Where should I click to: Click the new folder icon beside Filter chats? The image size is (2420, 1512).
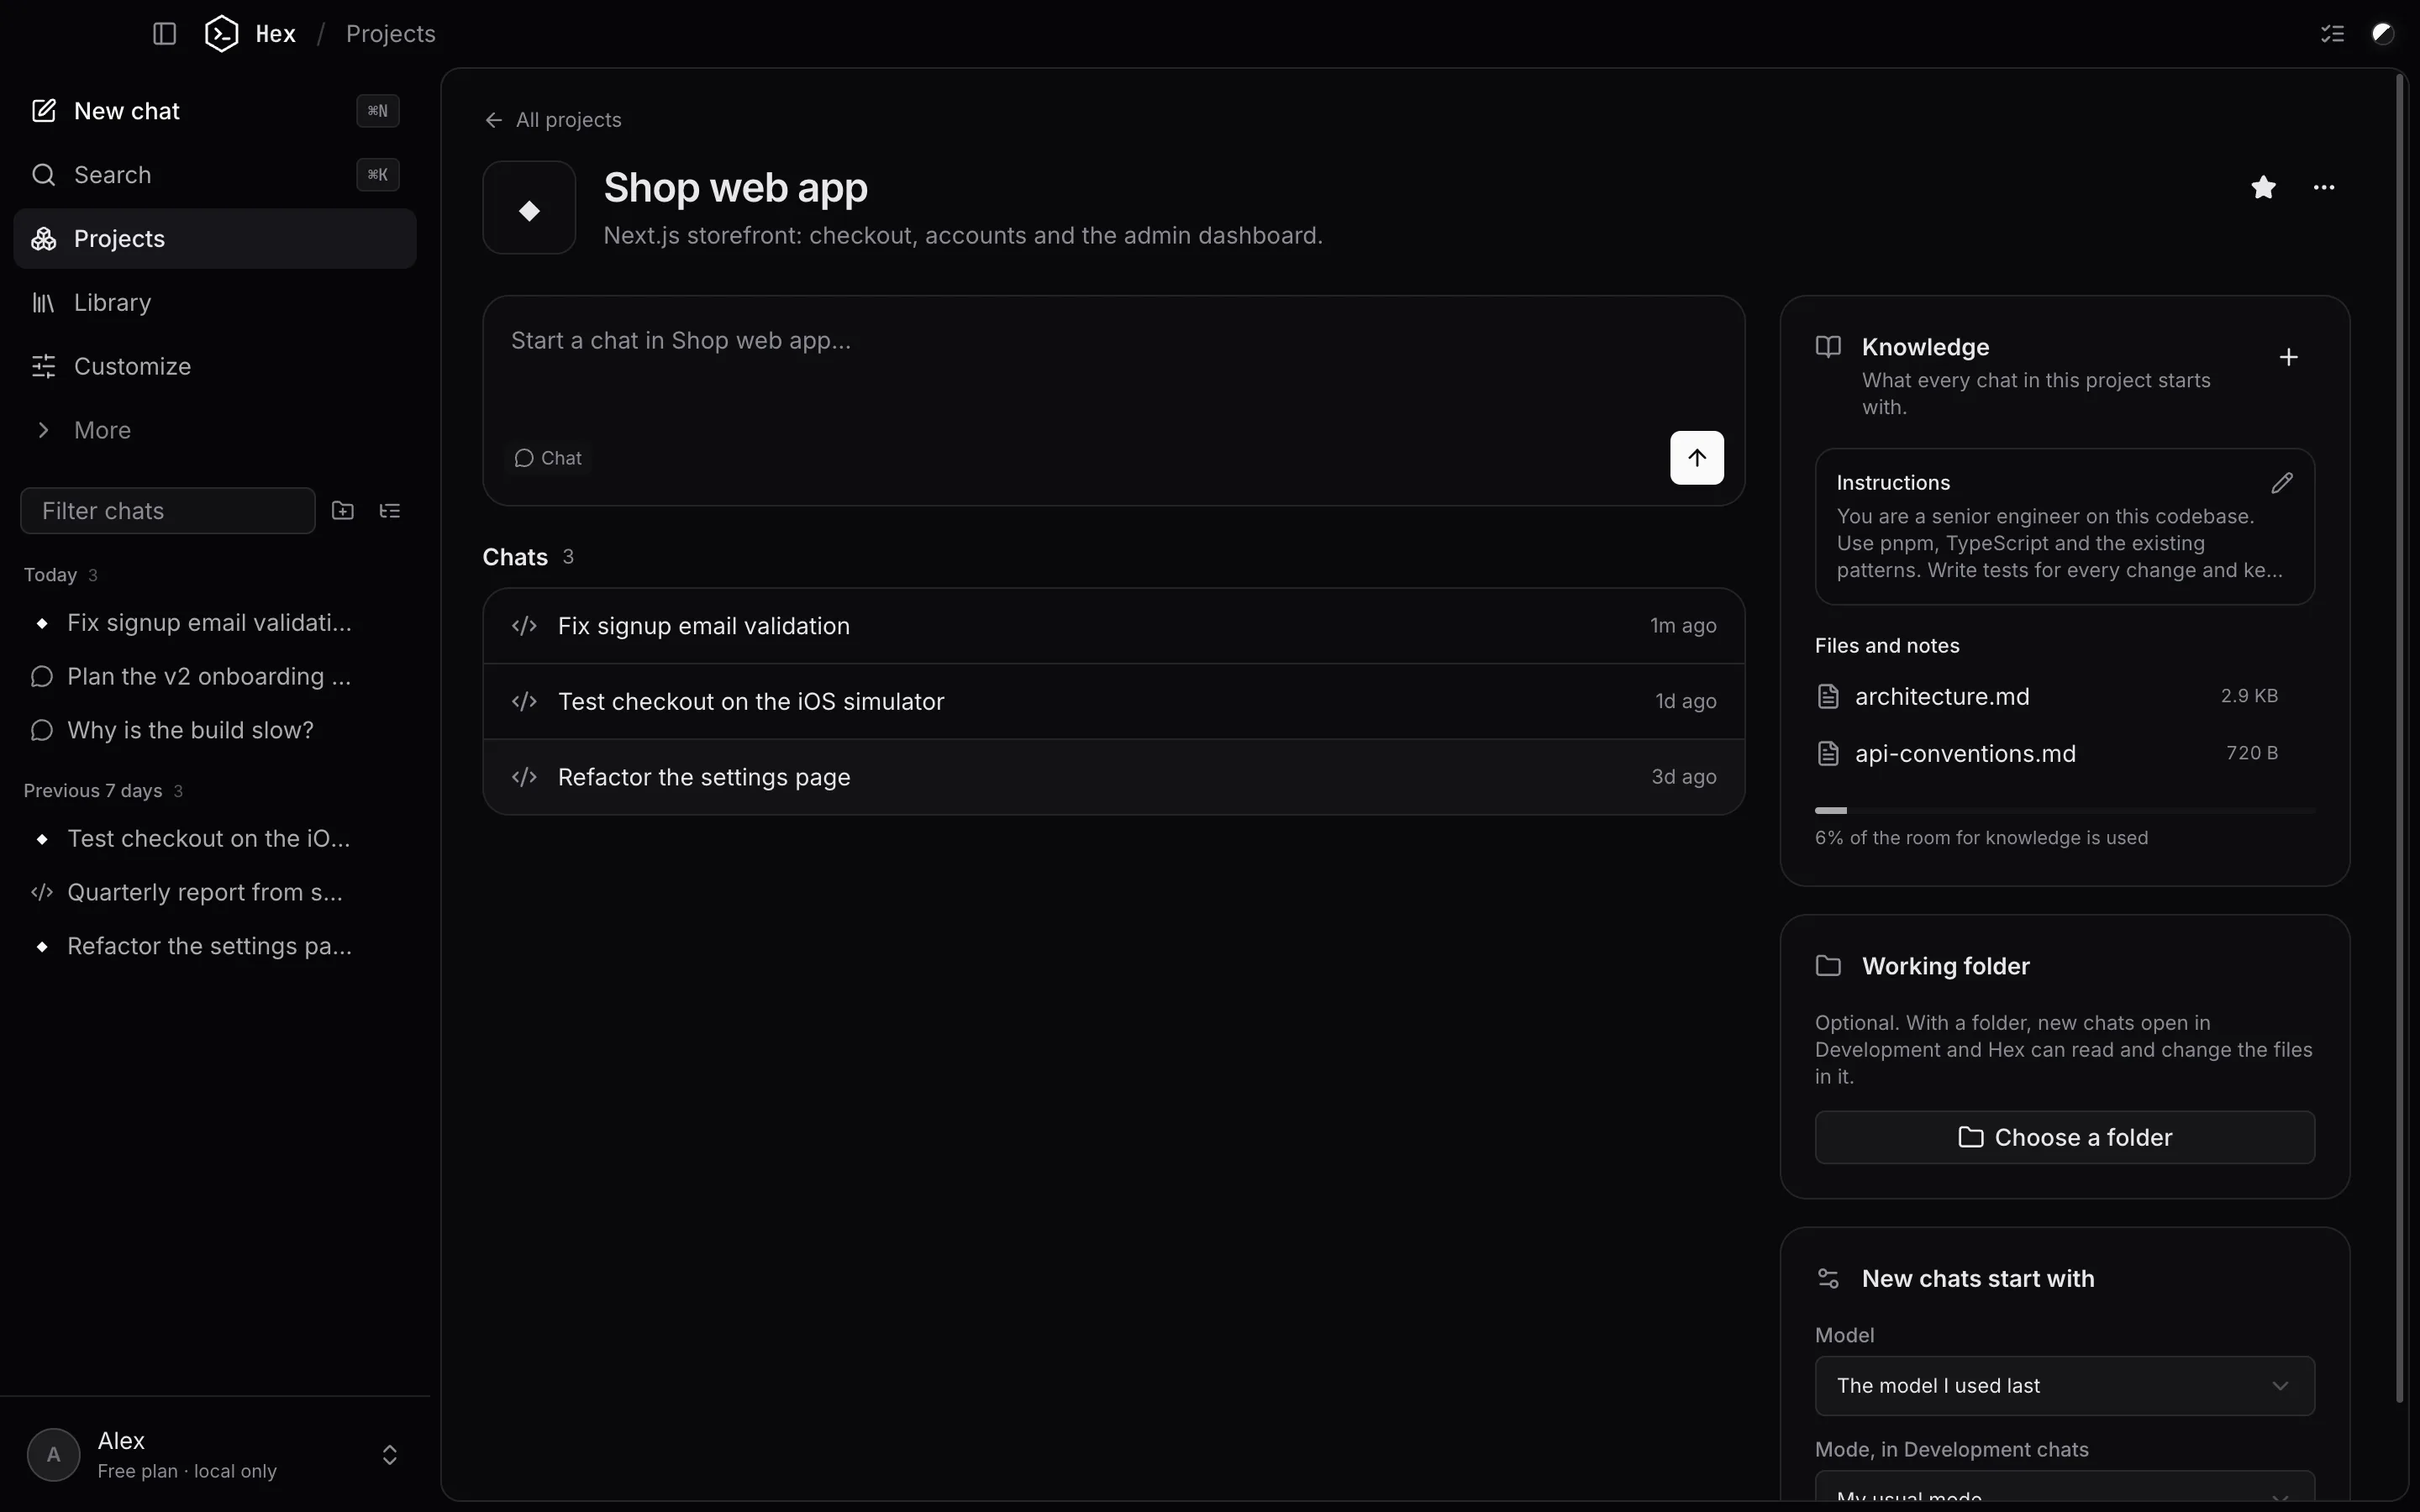pyautogui.click(x=343, y=511)
